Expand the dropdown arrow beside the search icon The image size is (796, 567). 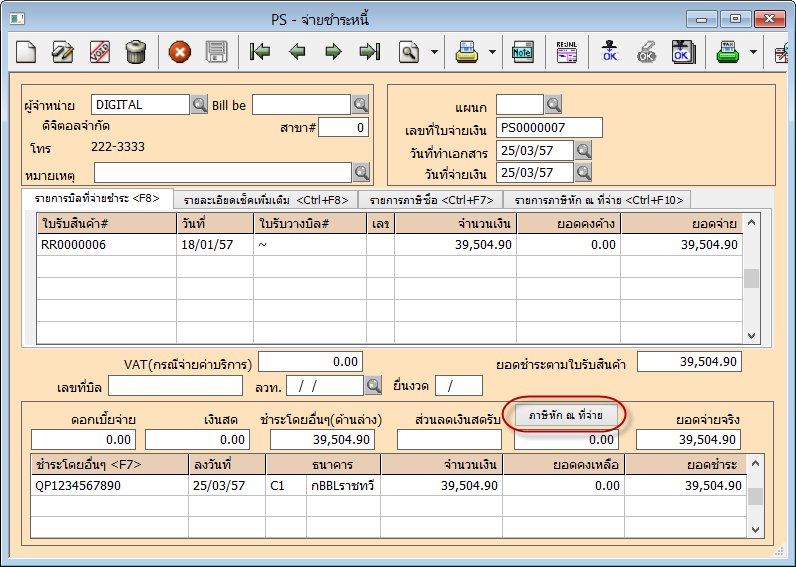click(434, 51)
